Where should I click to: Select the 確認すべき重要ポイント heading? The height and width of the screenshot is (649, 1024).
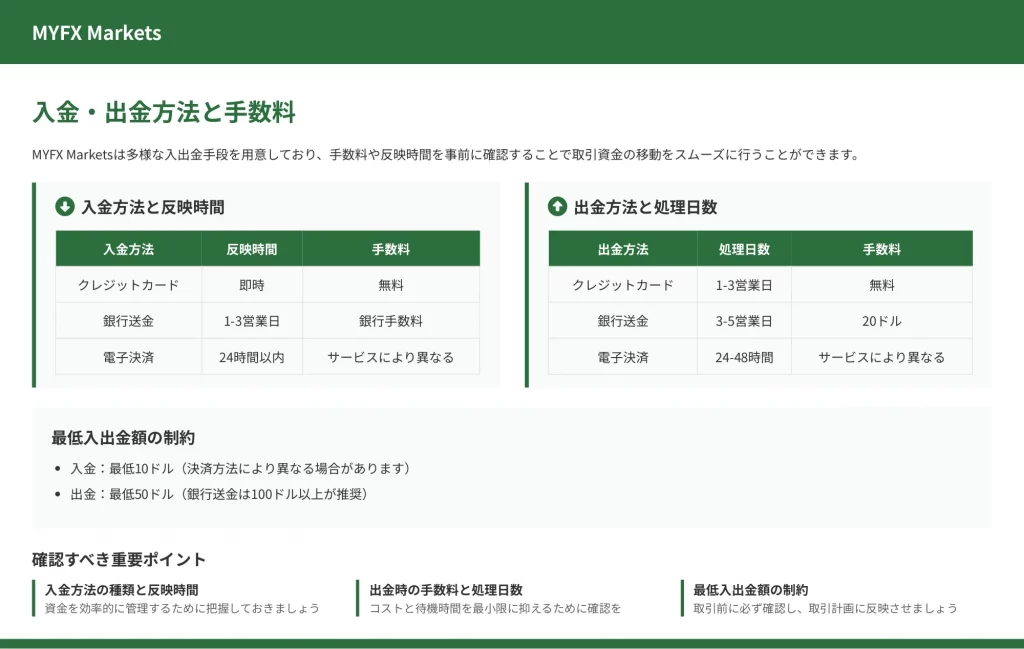[119, 559]
